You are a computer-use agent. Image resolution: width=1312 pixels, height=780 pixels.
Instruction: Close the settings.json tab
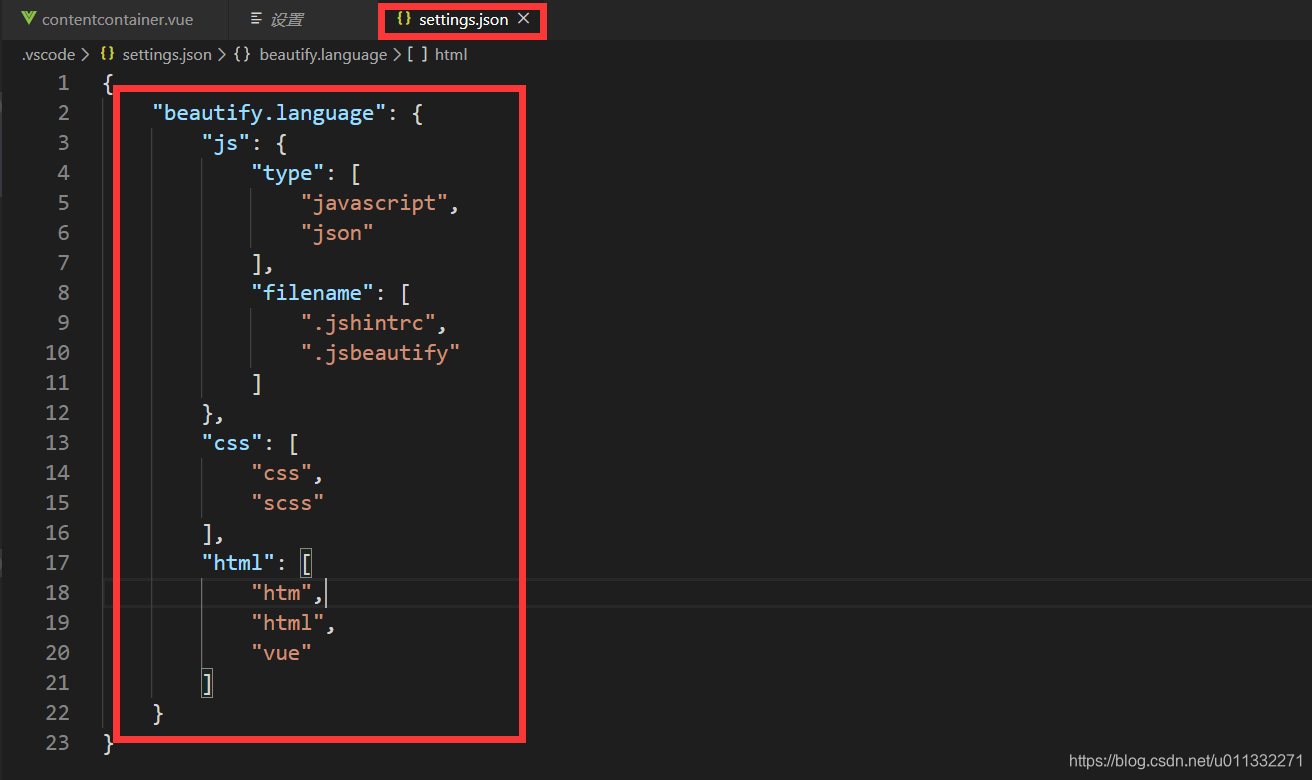pyautogui.click(x=523, y=19)
